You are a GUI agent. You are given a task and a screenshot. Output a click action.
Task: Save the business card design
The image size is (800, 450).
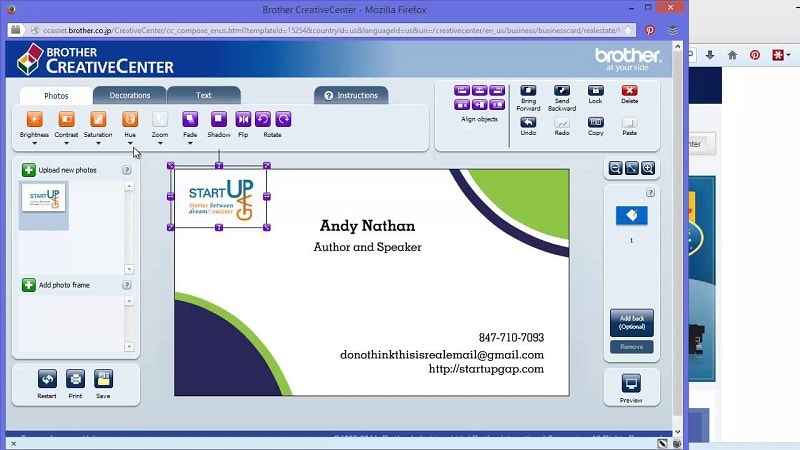(103, 380)
